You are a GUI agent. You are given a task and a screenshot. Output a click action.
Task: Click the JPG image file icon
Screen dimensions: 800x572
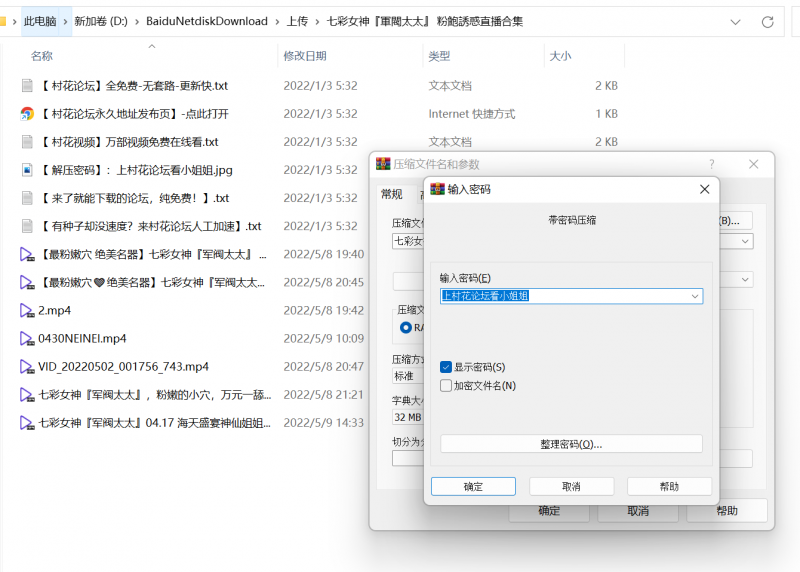pyautogui.click(x=27, y=170)
